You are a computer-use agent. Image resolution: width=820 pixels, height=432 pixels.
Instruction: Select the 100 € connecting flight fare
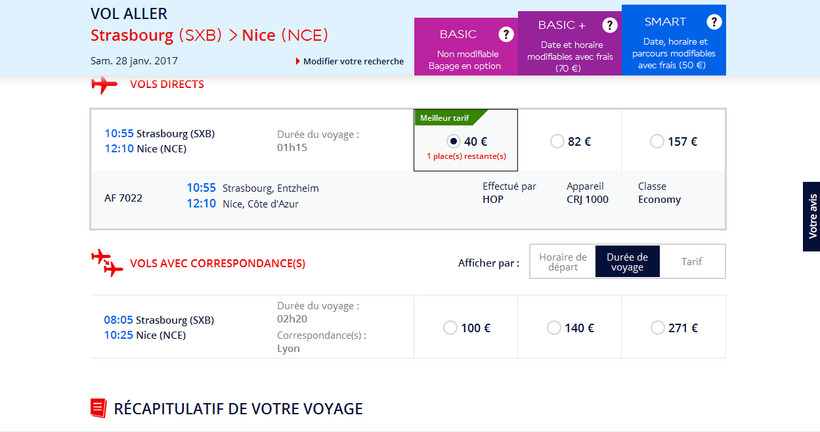point(449,327)
